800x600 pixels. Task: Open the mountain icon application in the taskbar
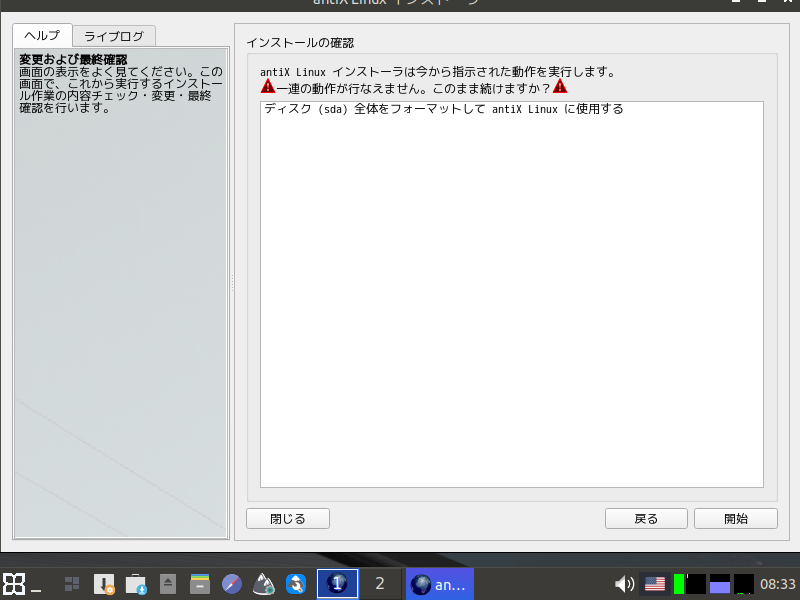[264, 584]
